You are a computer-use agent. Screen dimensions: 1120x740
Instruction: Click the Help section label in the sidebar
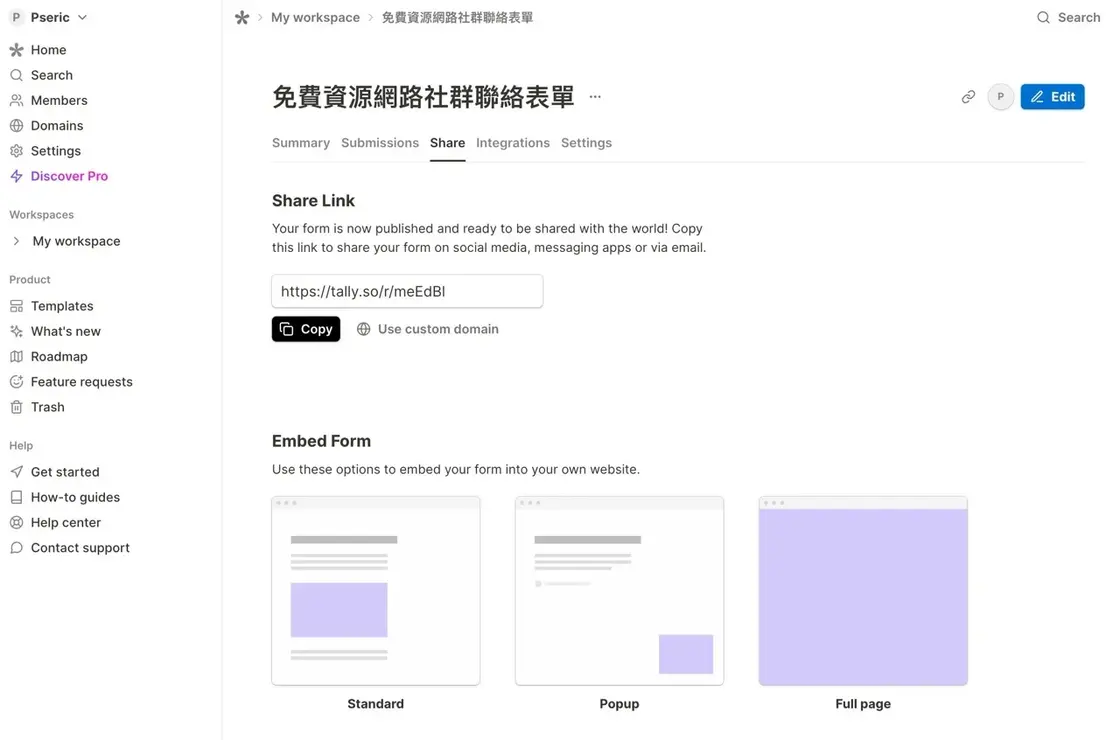[21, 446]
